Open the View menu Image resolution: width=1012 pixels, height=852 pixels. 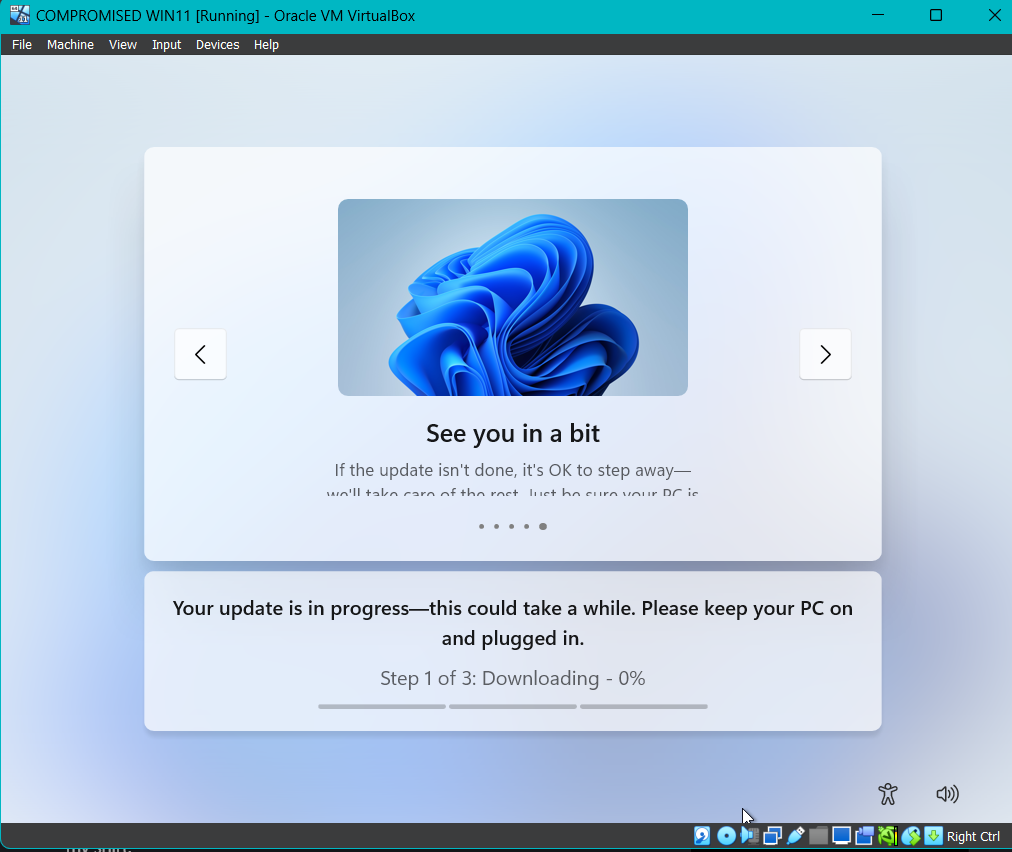pos(123,45)
